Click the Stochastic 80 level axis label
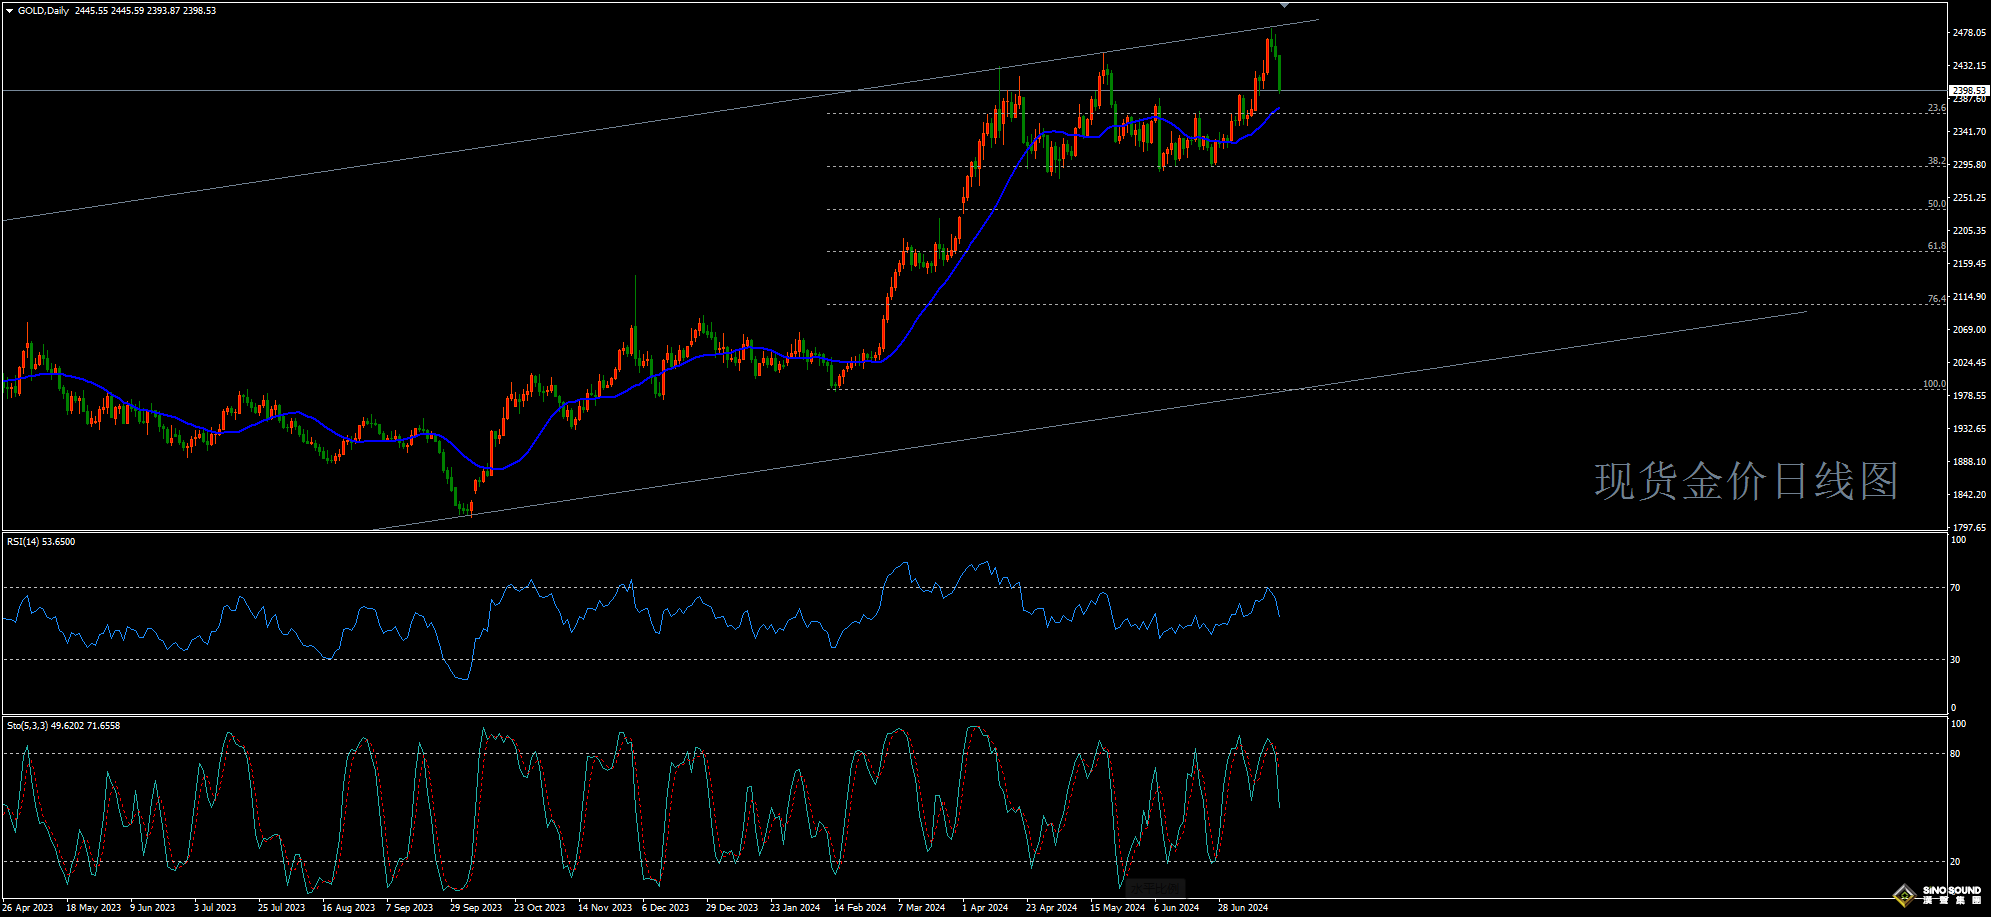Viewport: 1991px width, 917px height. pyautogui.click(x=1955, y=754)
